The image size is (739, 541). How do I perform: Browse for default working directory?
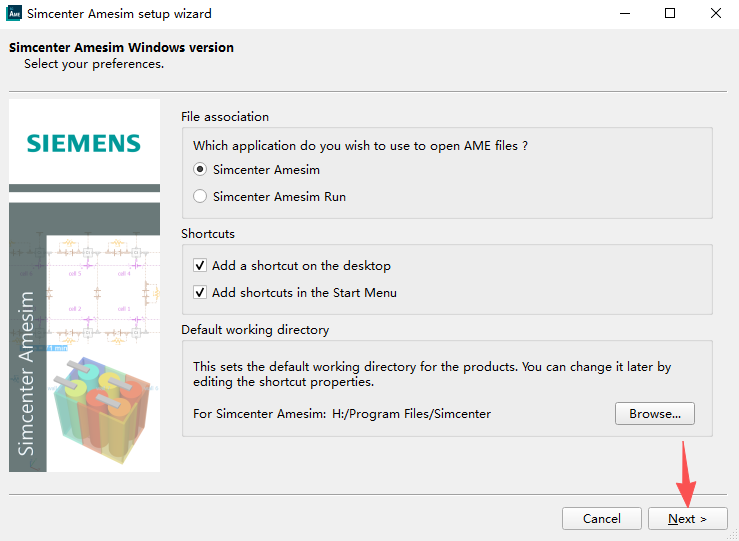[x=654, y=413]
